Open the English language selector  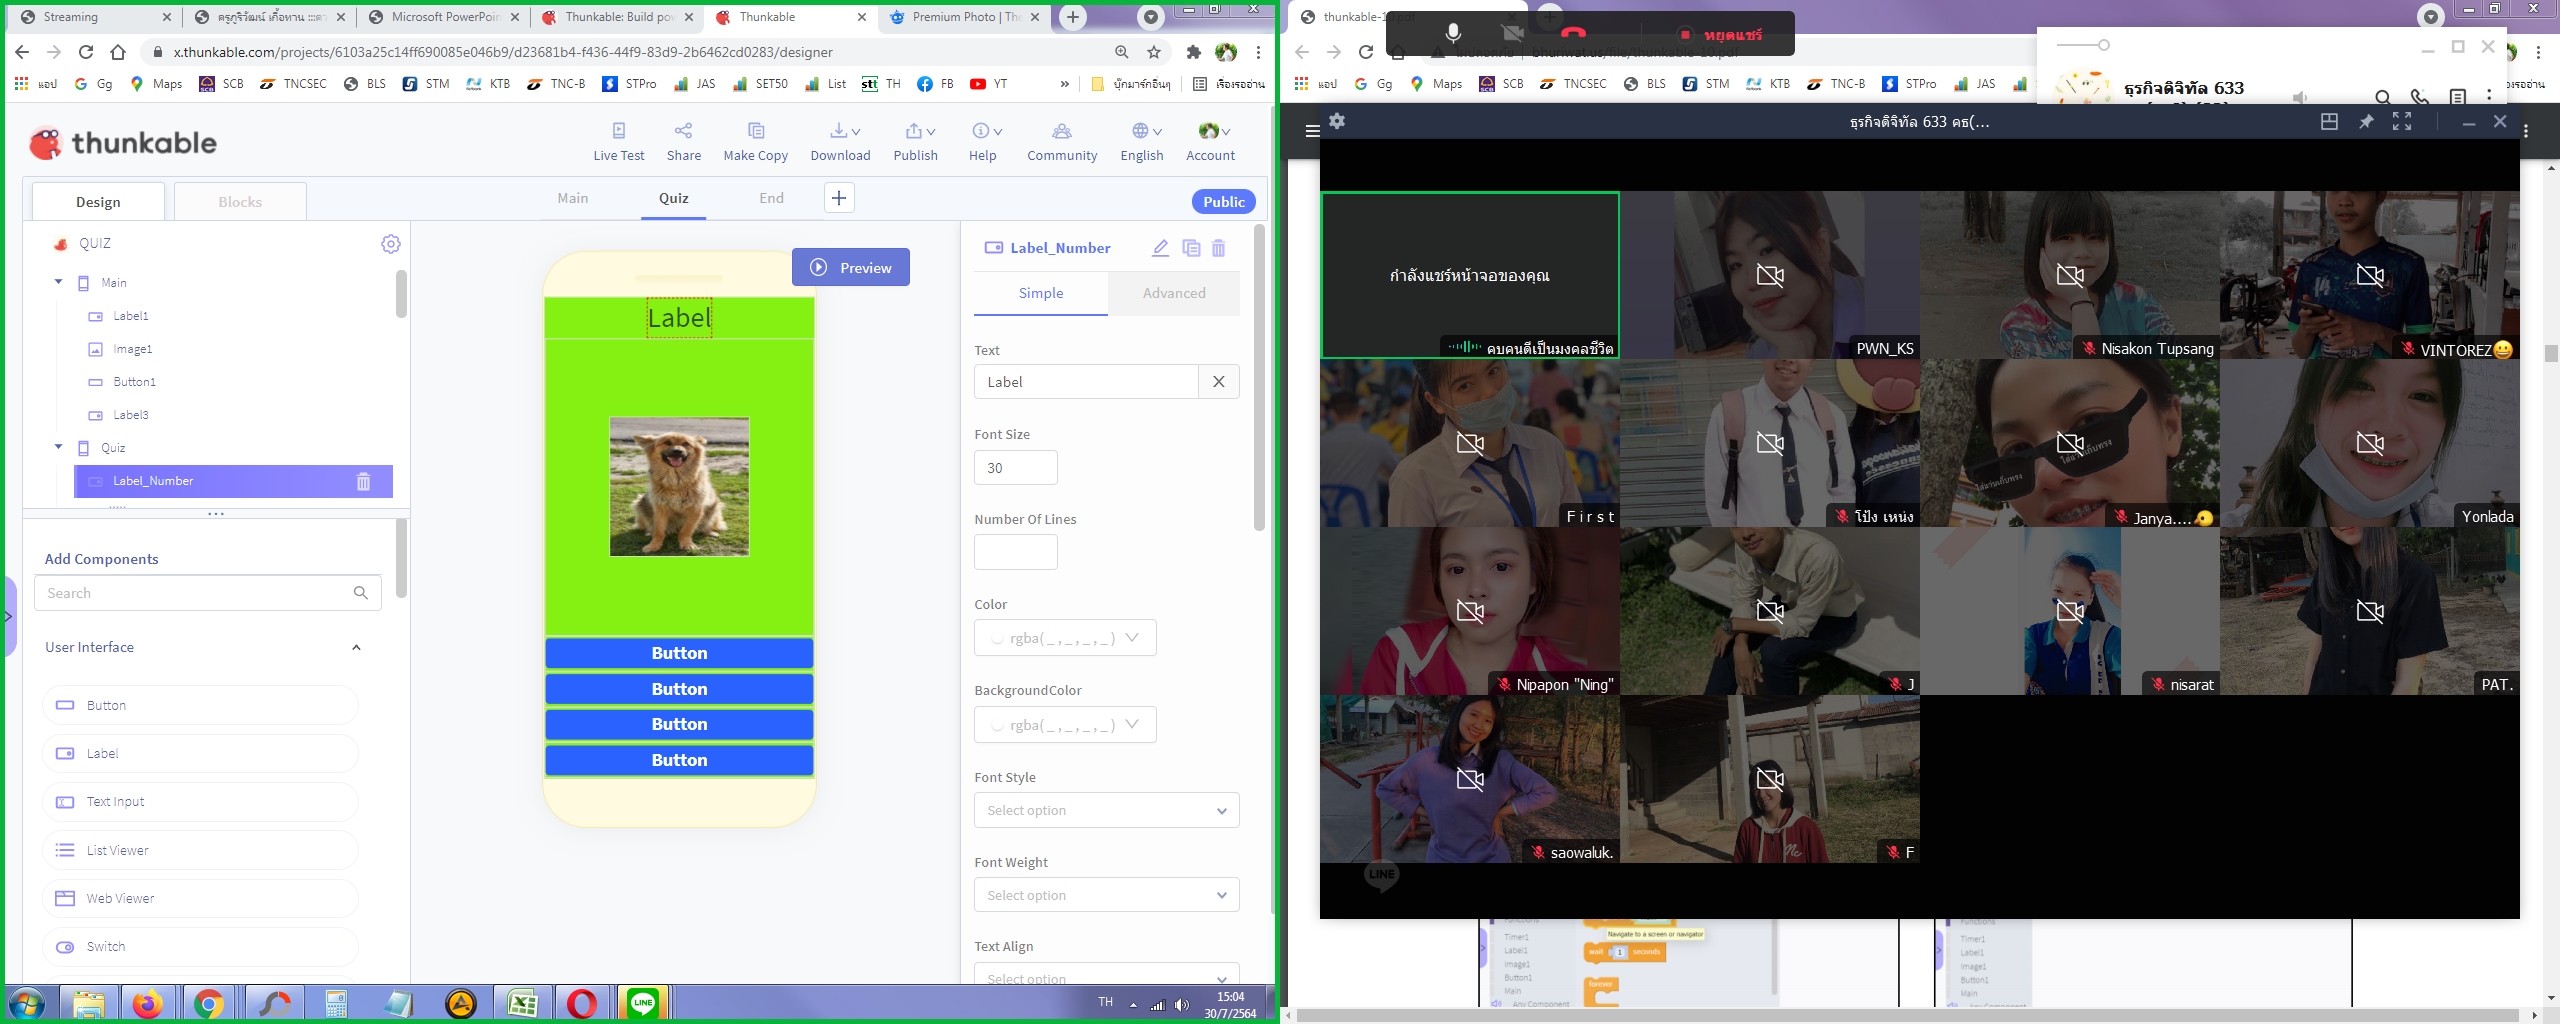click(1142, 142)
